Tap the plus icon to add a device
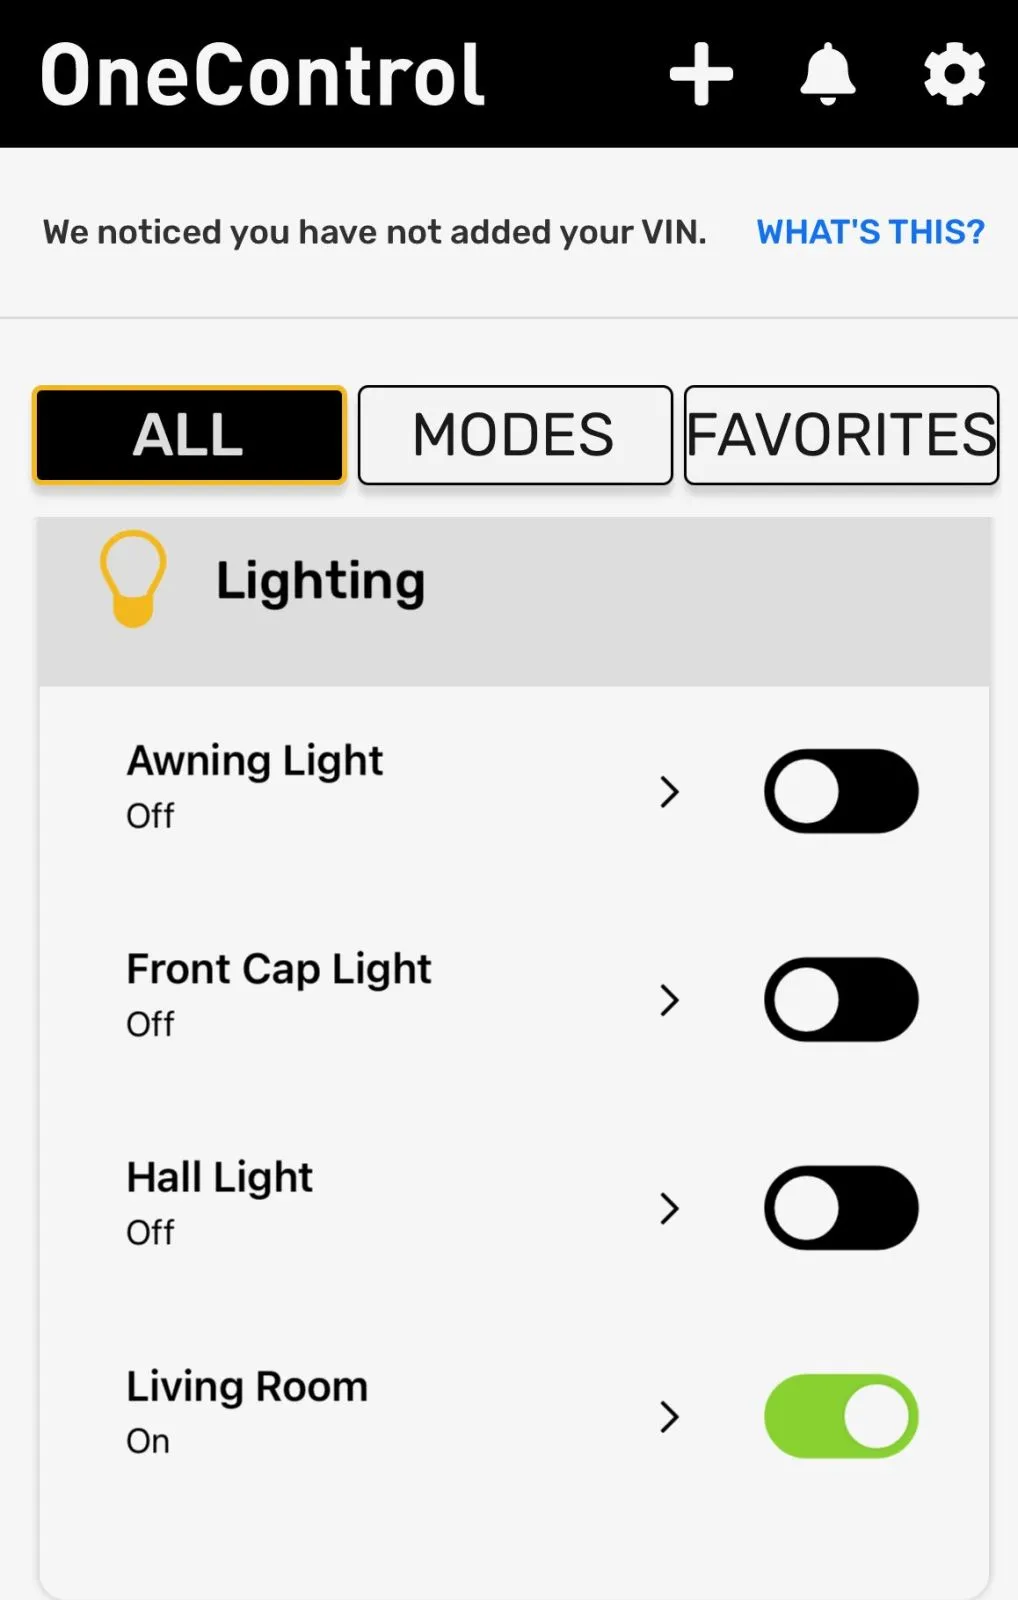 click(x=701, y=74)
